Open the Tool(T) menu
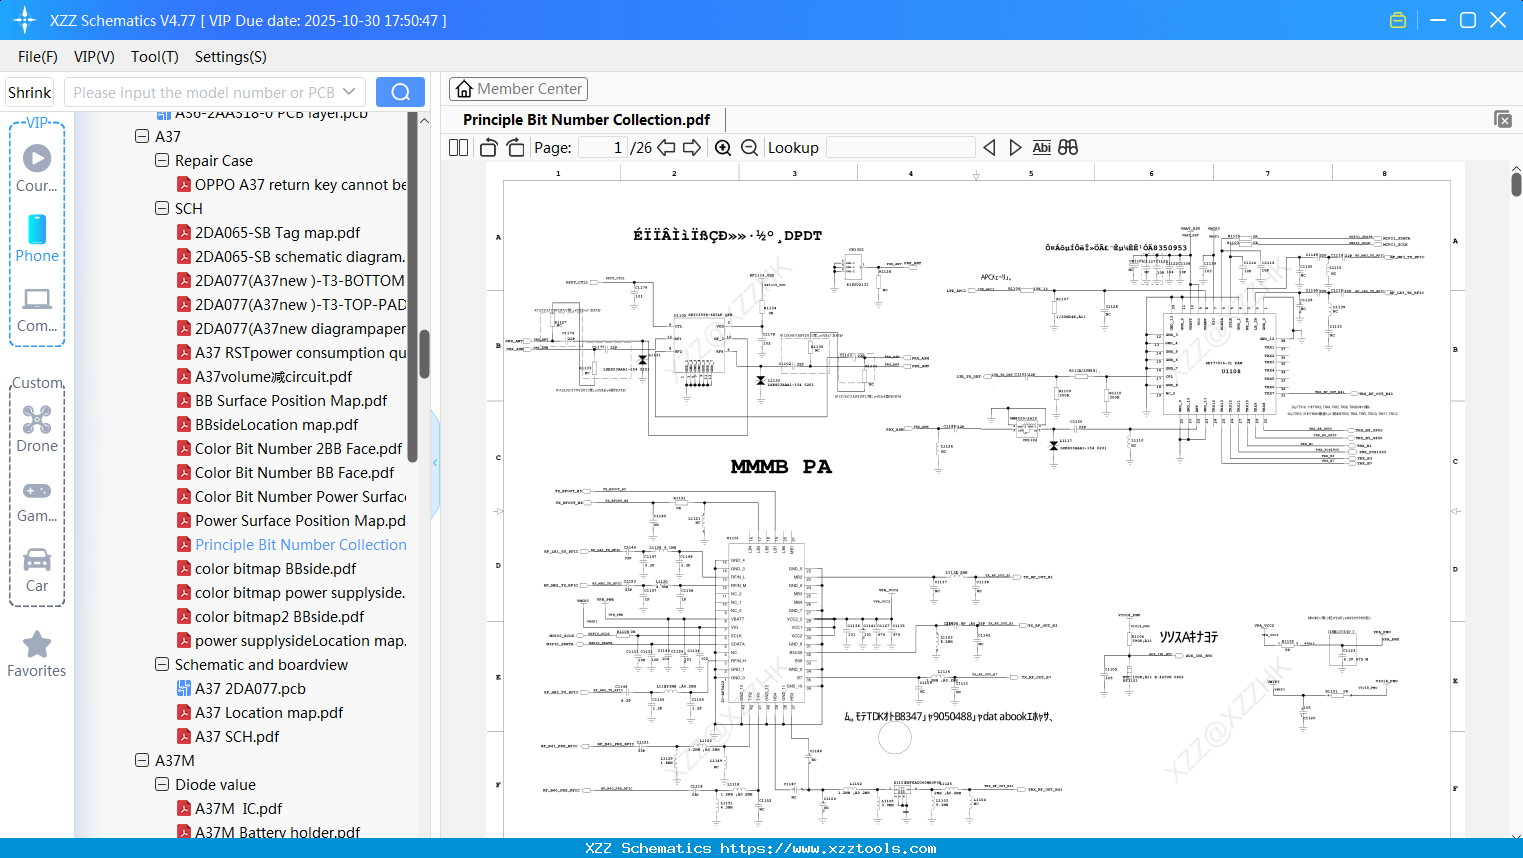This screenshot has width=1523, height=858. (154, 57)
